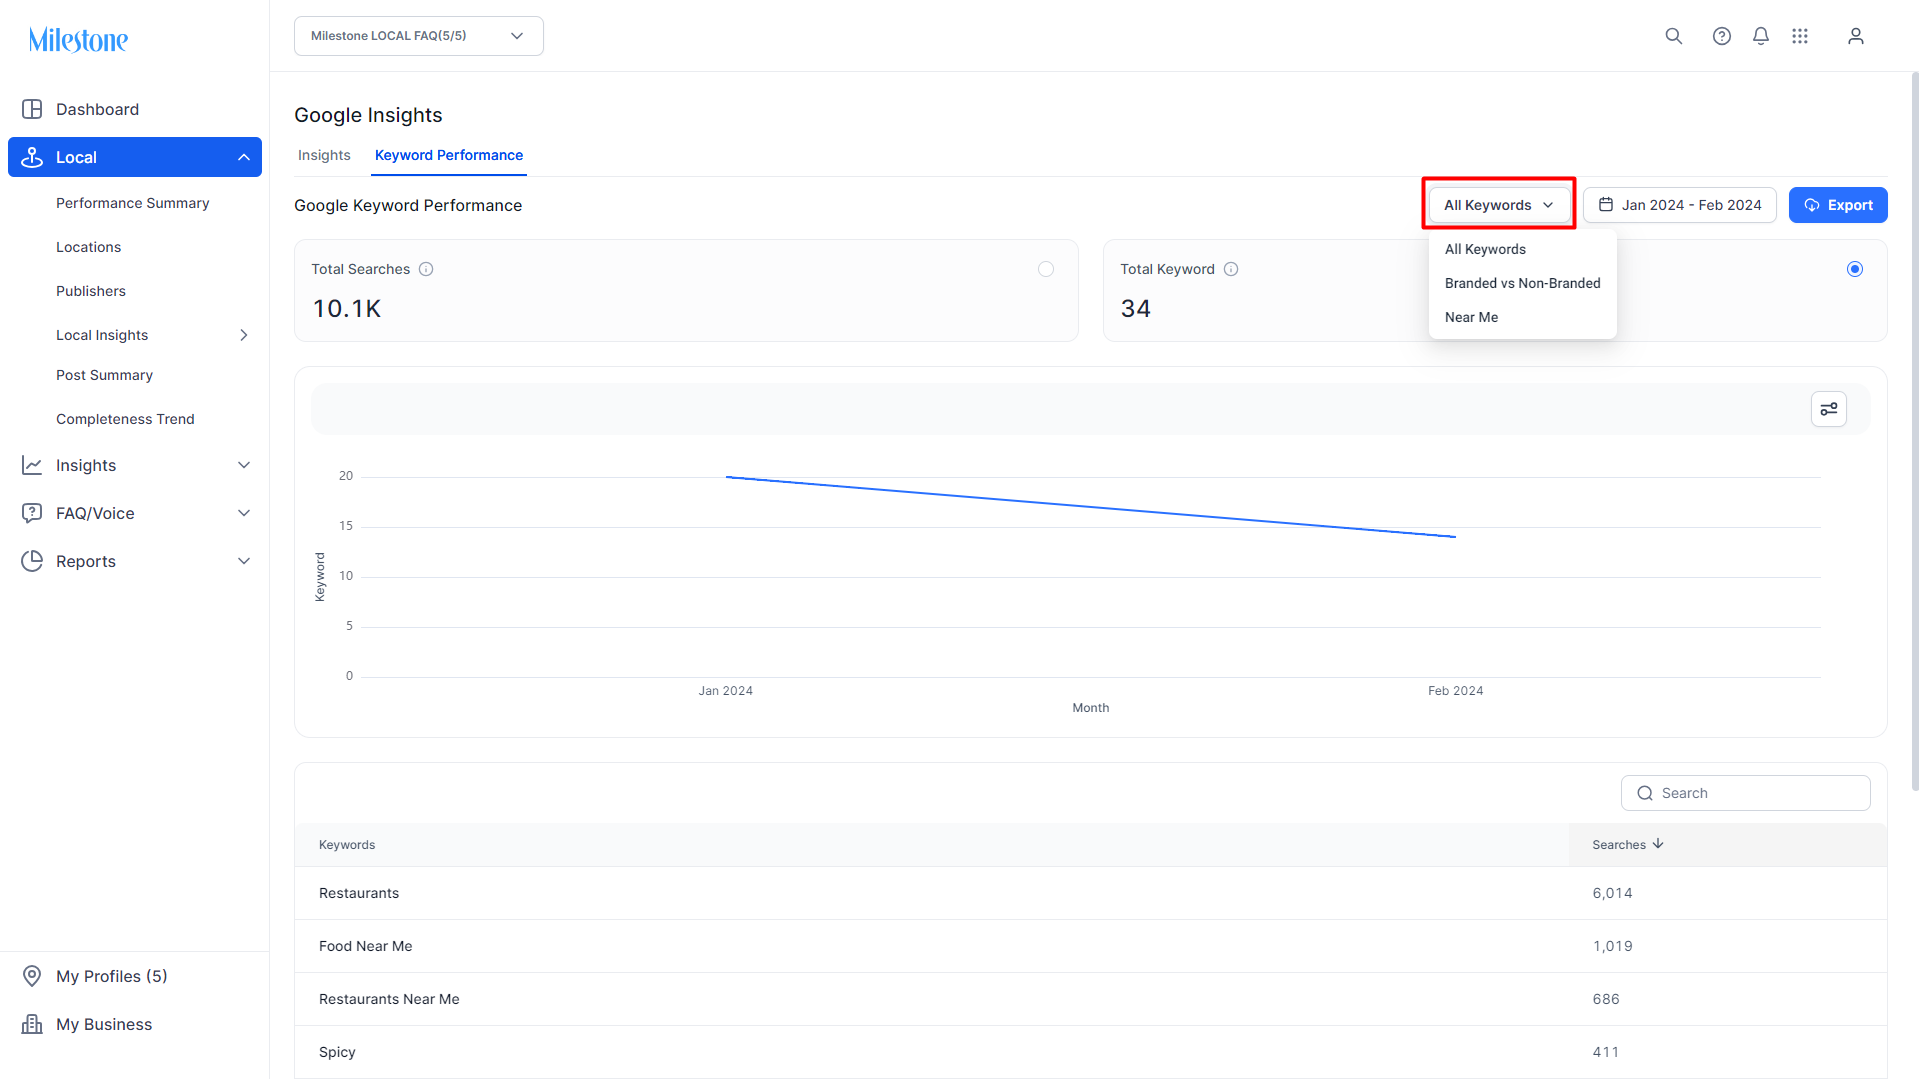Click the Restaurants Near Me keyword
The width and height of the screenshot is (1919, 1079).
coord(389,999)
